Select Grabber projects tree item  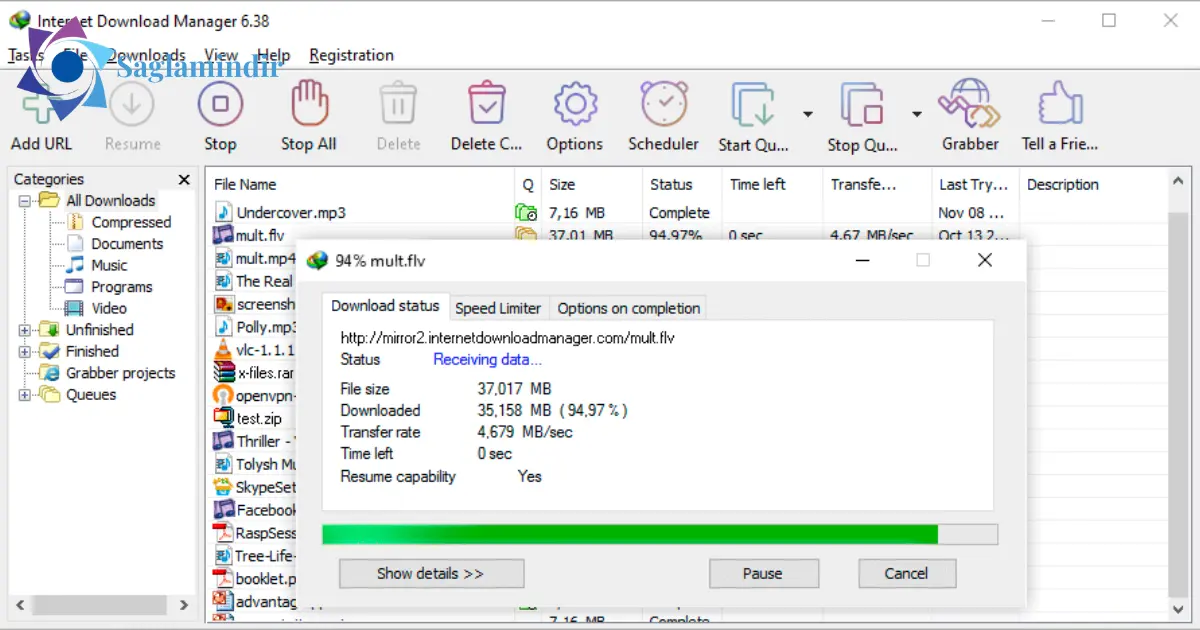point(120,373)
